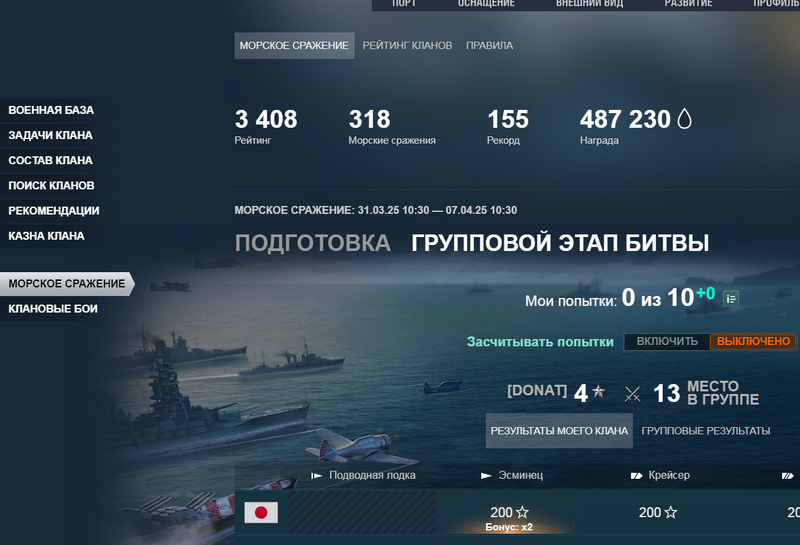
Task: Show ГРУППОВЫЕ РЕЗУЛЬТАТЫ tab
Action: point(706,431)
